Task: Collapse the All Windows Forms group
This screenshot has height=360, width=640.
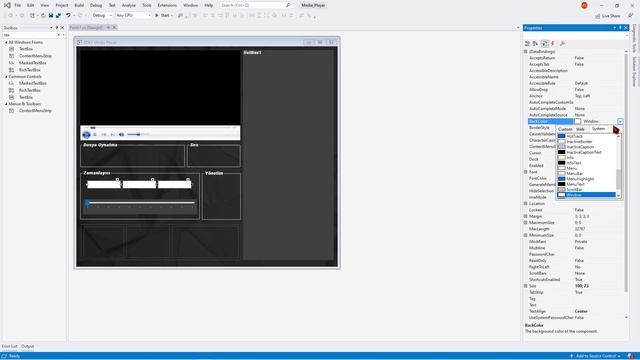Action: 6,42
